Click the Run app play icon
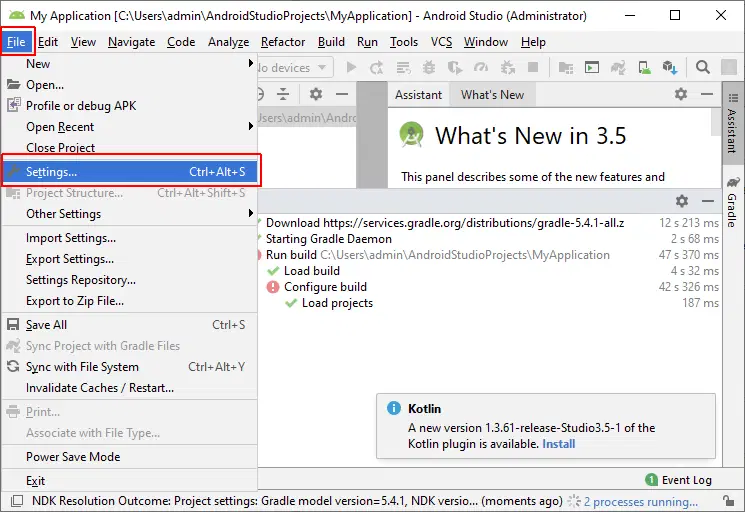745x512 pixels. [x=351, y=67]
